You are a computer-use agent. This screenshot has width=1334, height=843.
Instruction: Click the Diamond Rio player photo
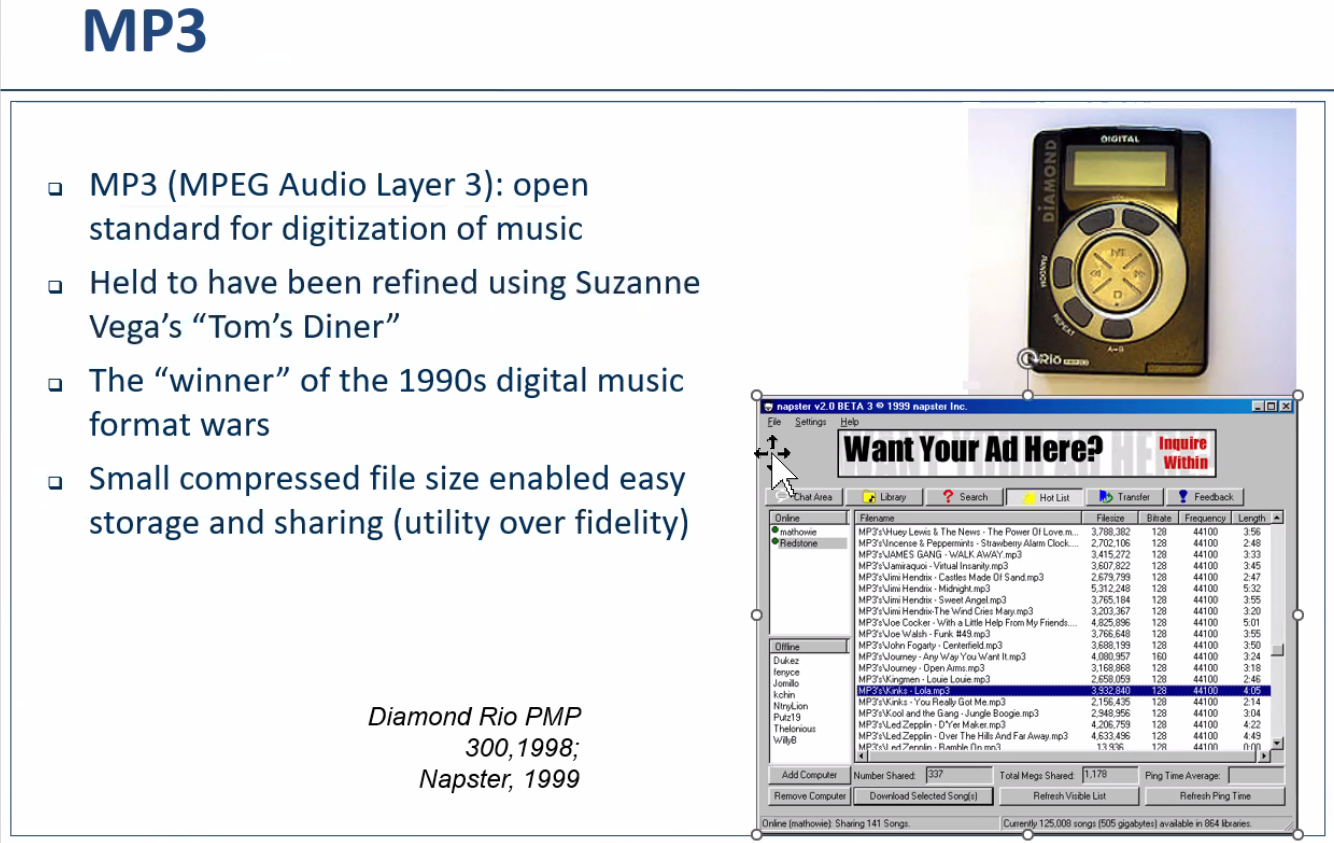tap(1131, 250)
